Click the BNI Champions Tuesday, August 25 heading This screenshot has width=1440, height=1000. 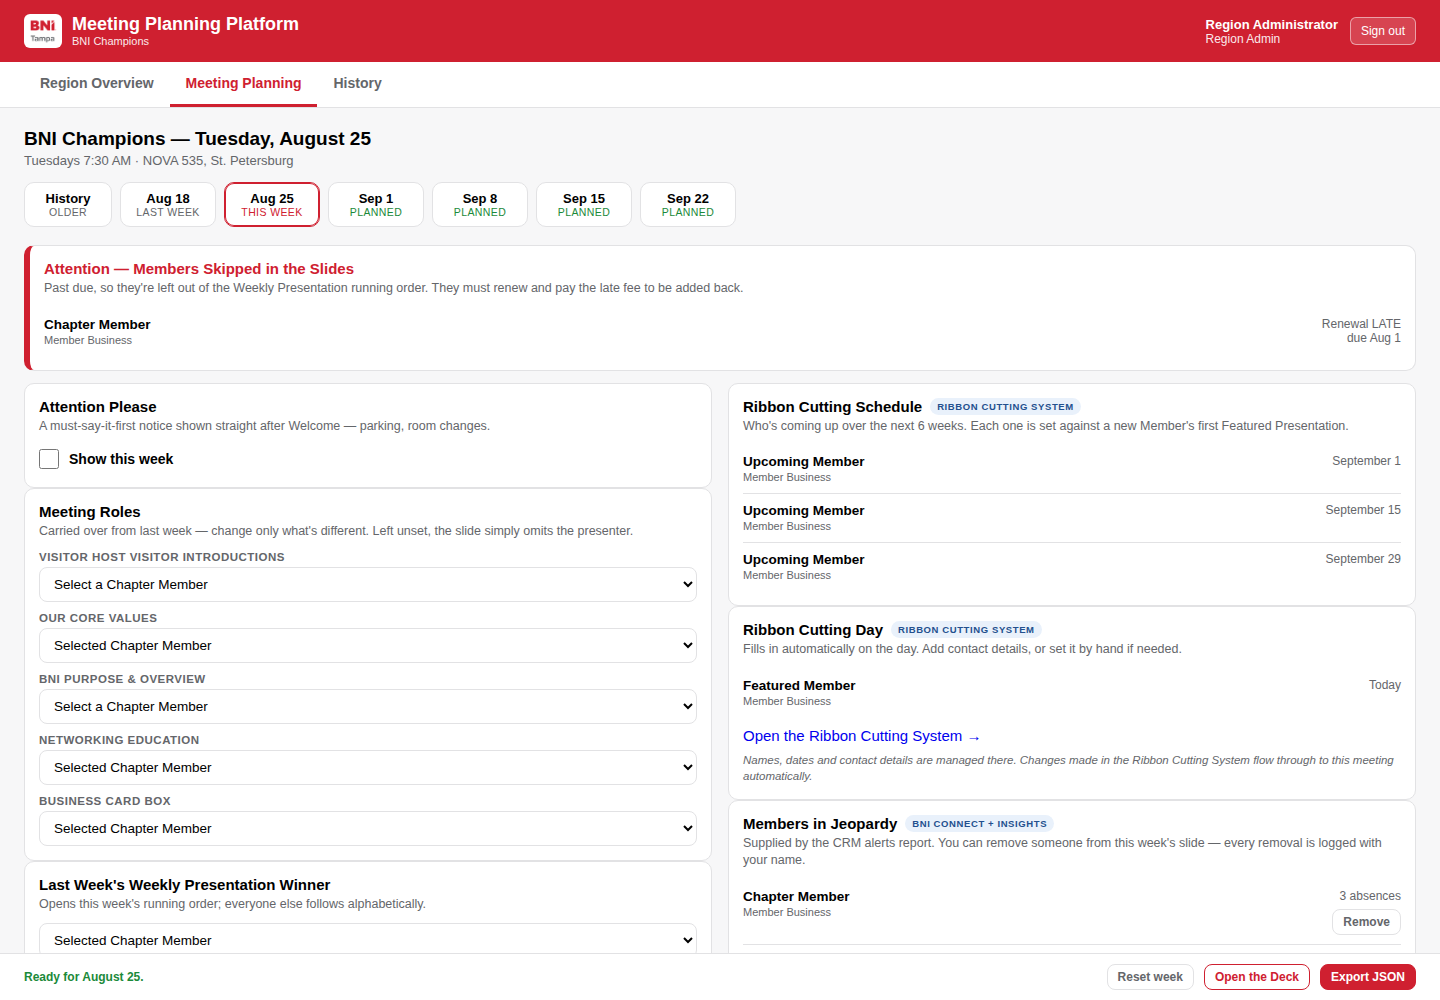click(197, 139)
